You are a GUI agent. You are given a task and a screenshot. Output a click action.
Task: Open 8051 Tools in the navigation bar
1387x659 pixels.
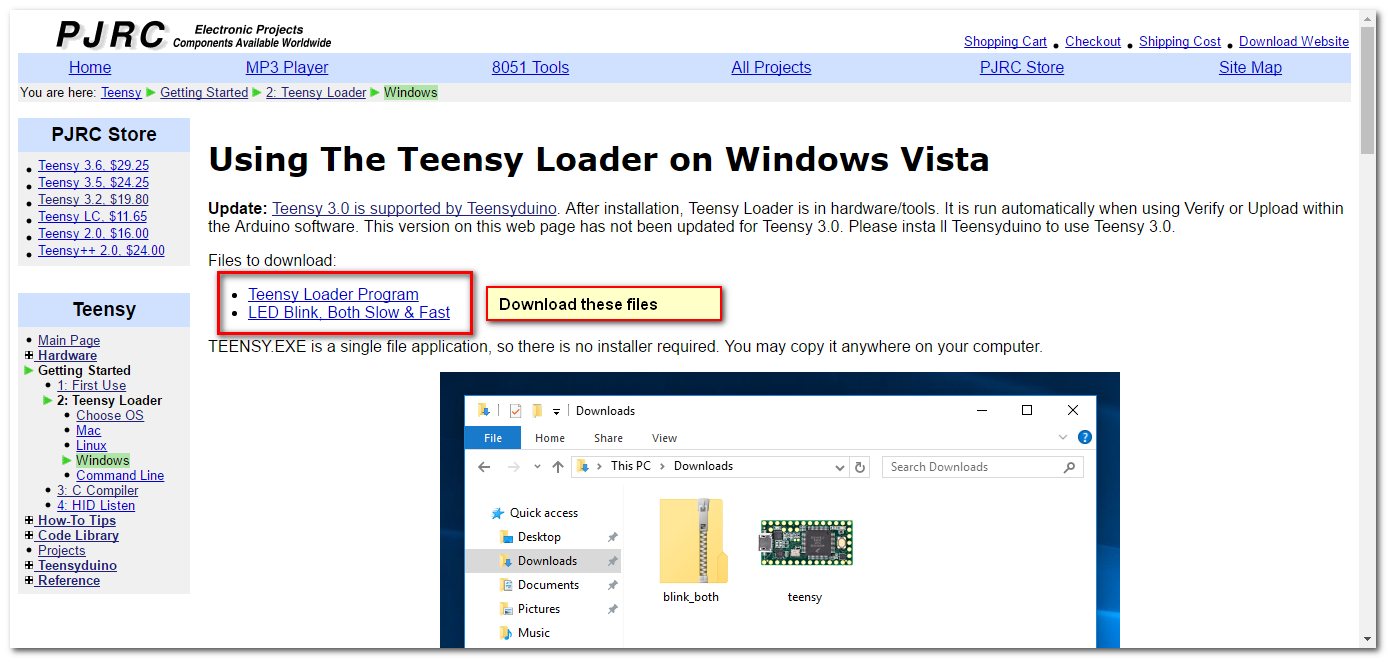530,68
